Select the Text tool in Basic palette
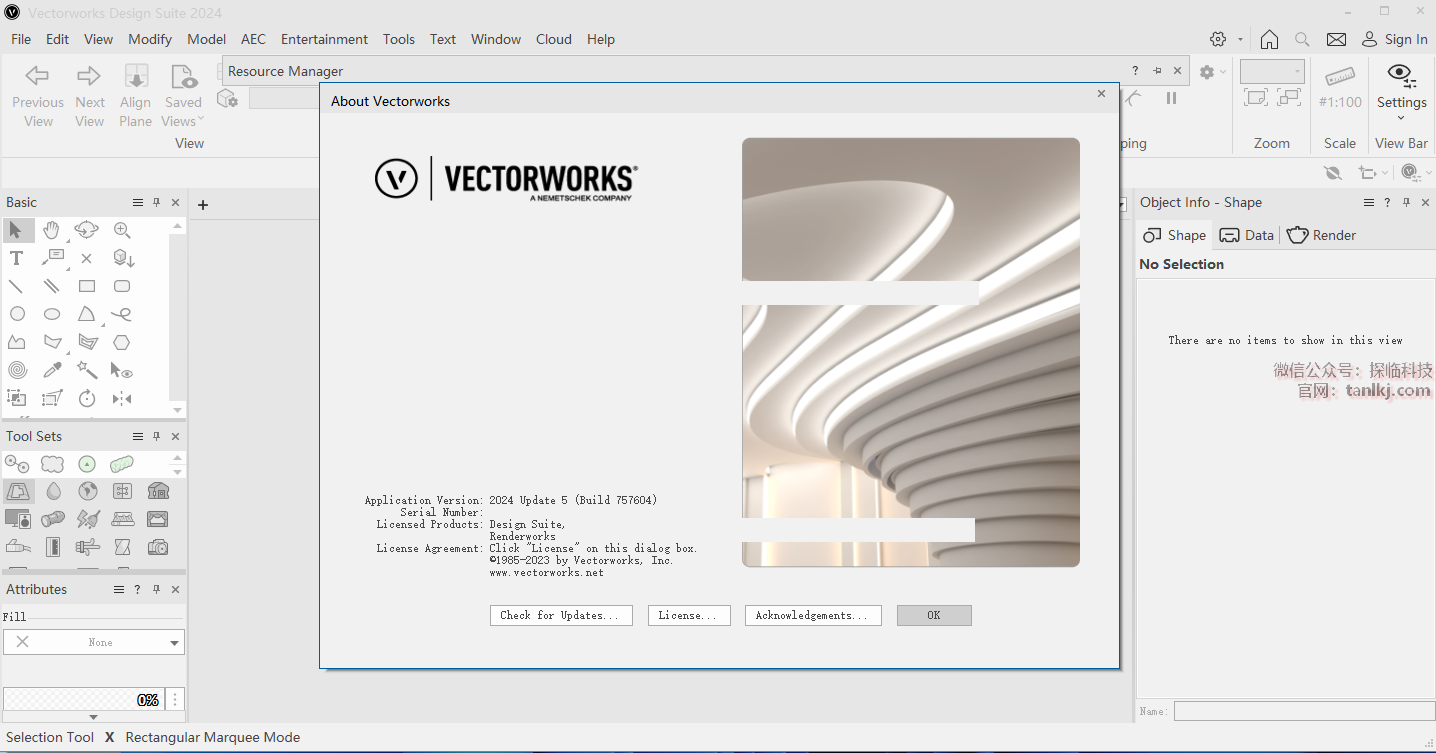1436x753 pixels. point(16,258)
